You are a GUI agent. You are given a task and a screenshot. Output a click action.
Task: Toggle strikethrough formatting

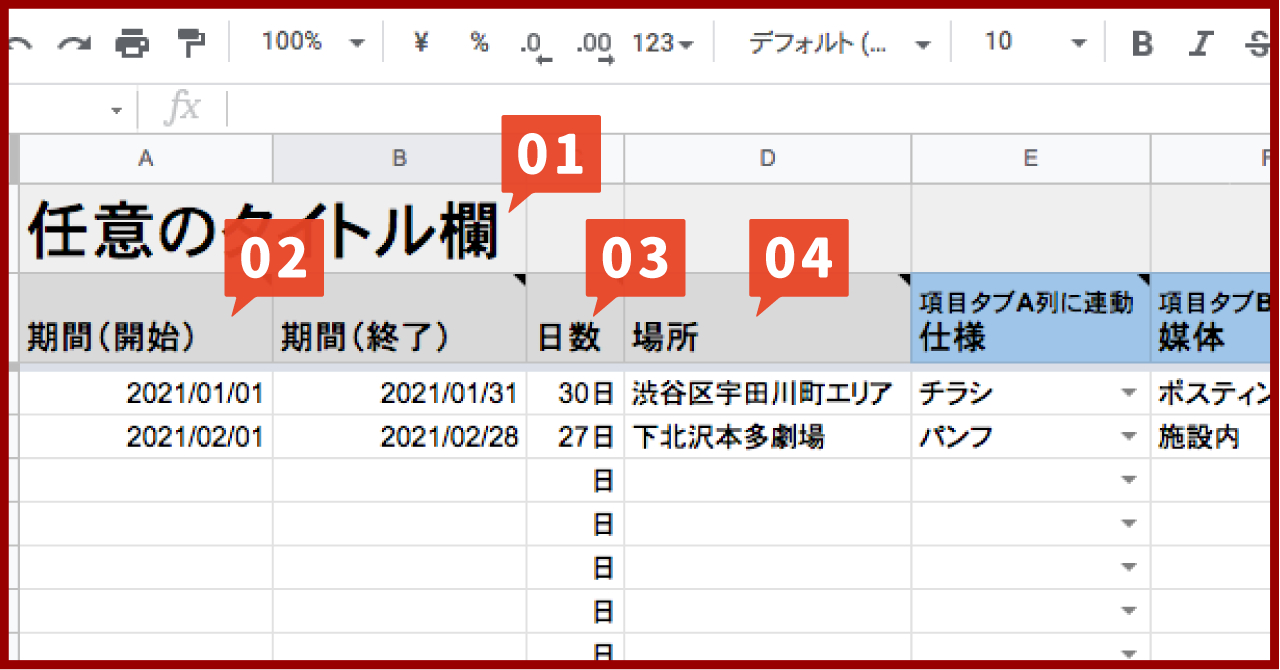1258,42
